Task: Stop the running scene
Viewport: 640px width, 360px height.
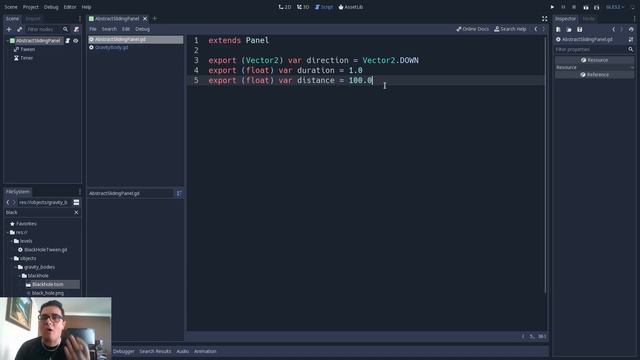Action: click(574, 7)
